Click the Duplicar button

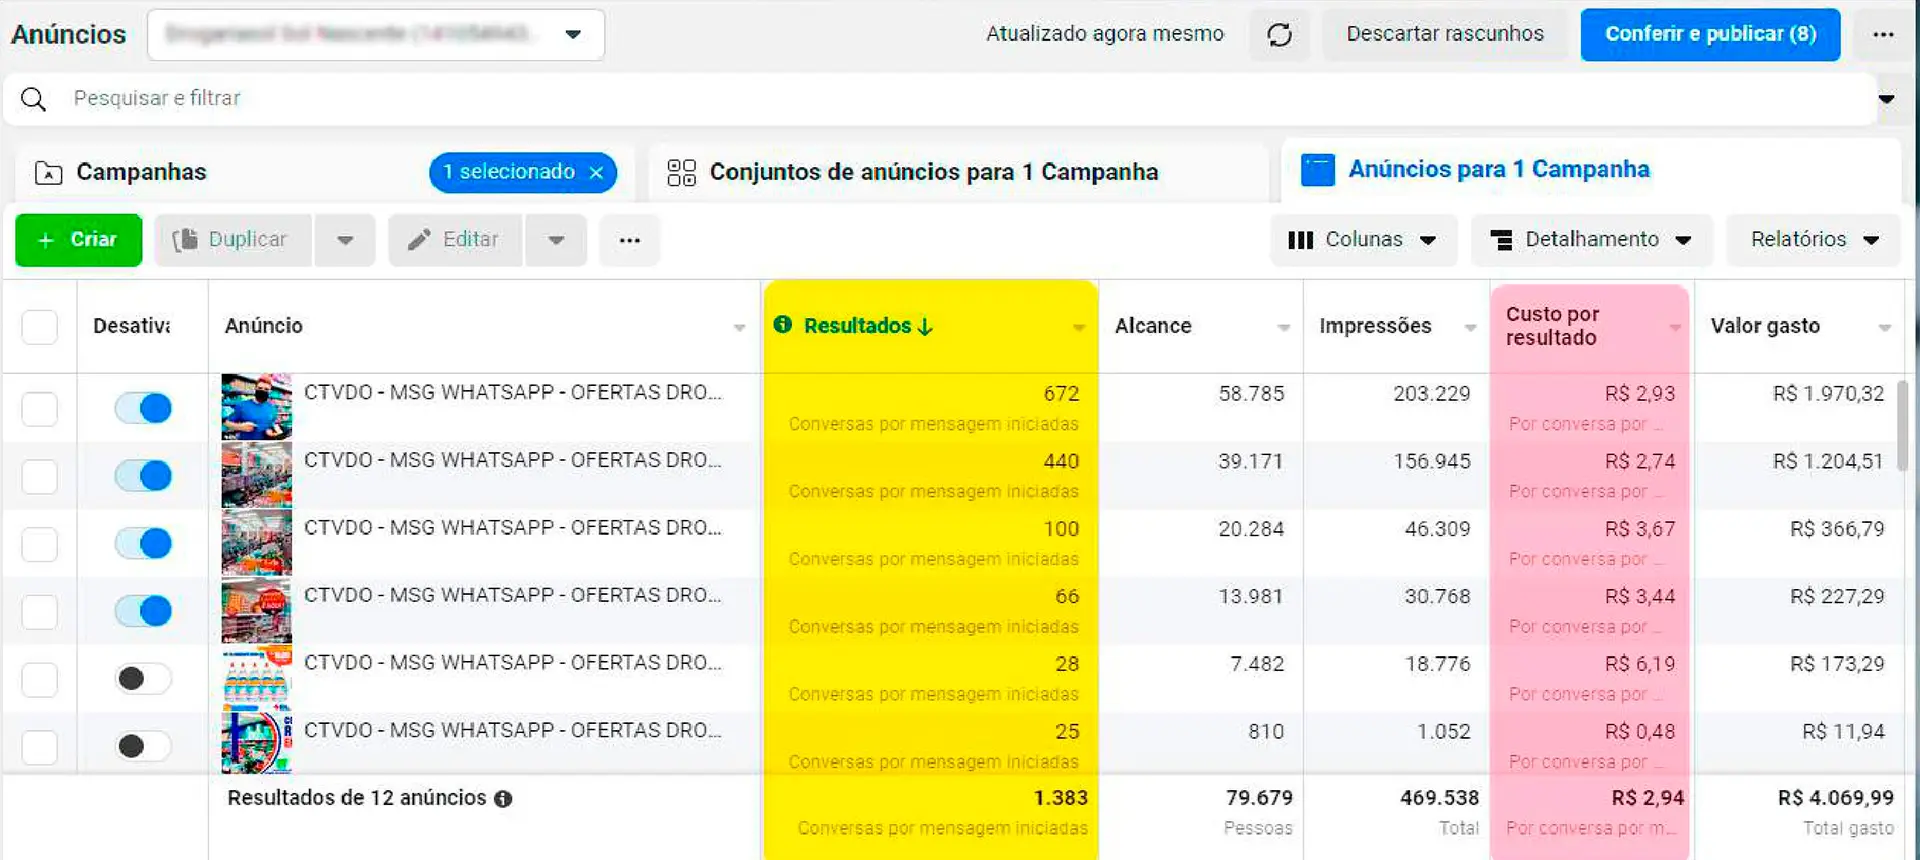[233, 240]
